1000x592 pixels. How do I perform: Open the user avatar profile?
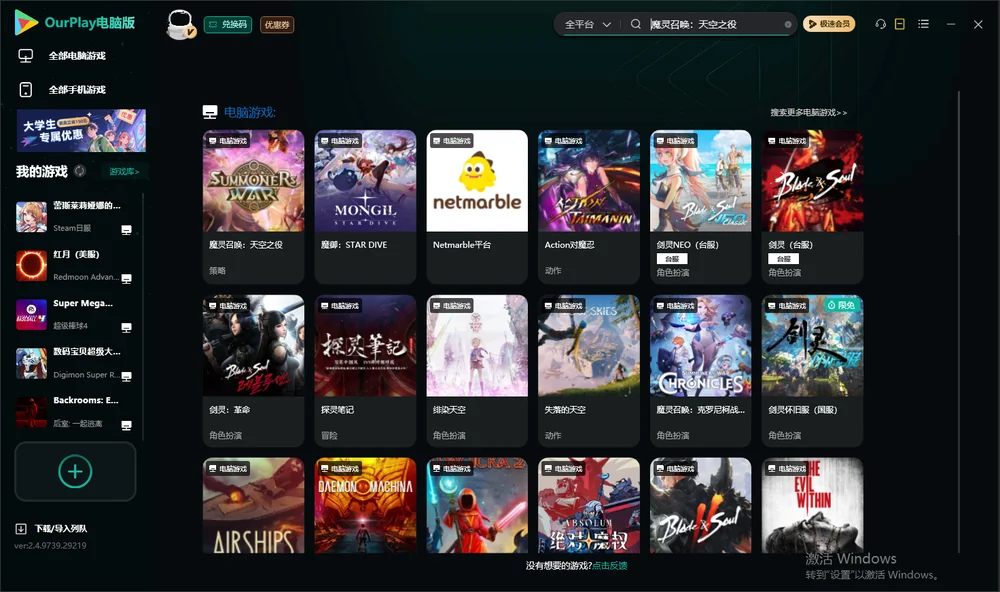click(x=180, y=25)
